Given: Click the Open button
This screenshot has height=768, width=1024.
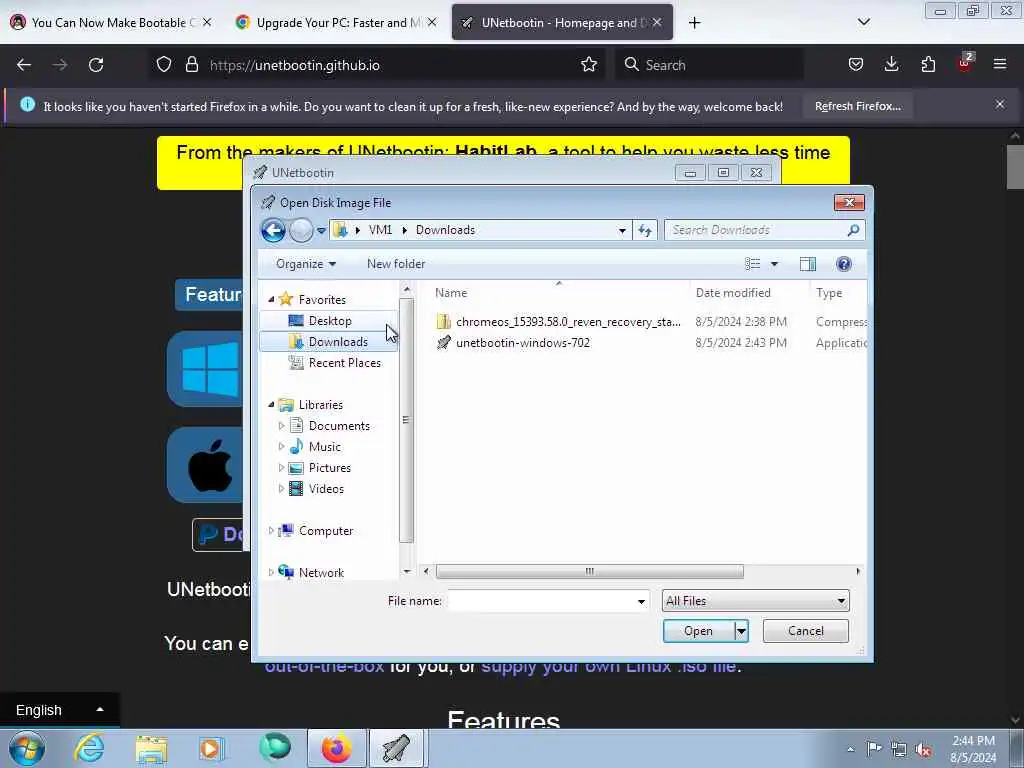Looking at the screenshot, I should pyautogui.click(x=698, y=631).
